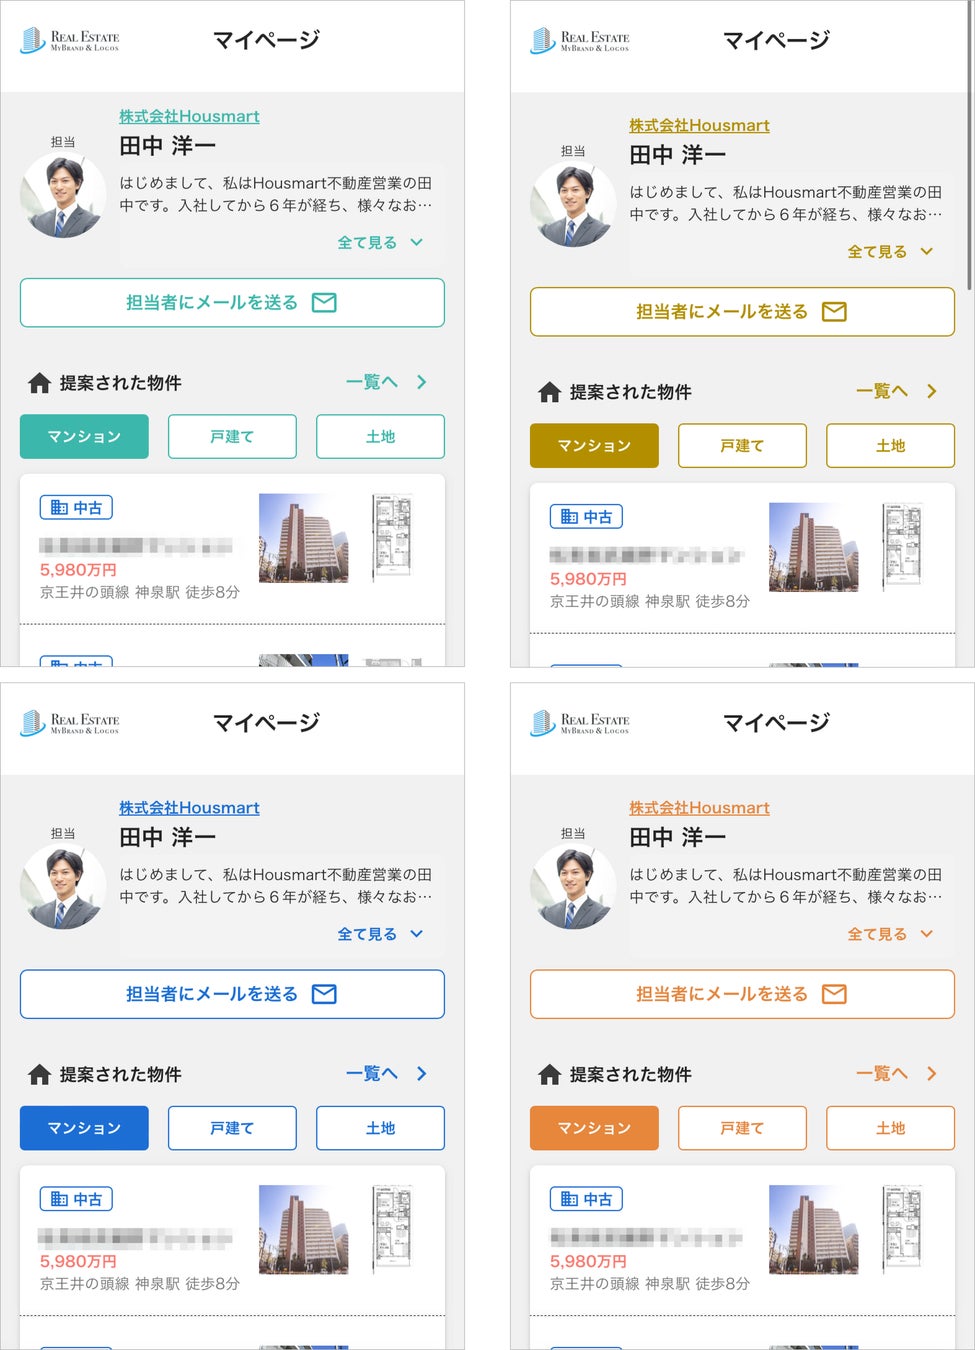Viewport: 975px width, 1350px height.
Task: Click the 中古 building badge in orange panel
Action: 586,1199
